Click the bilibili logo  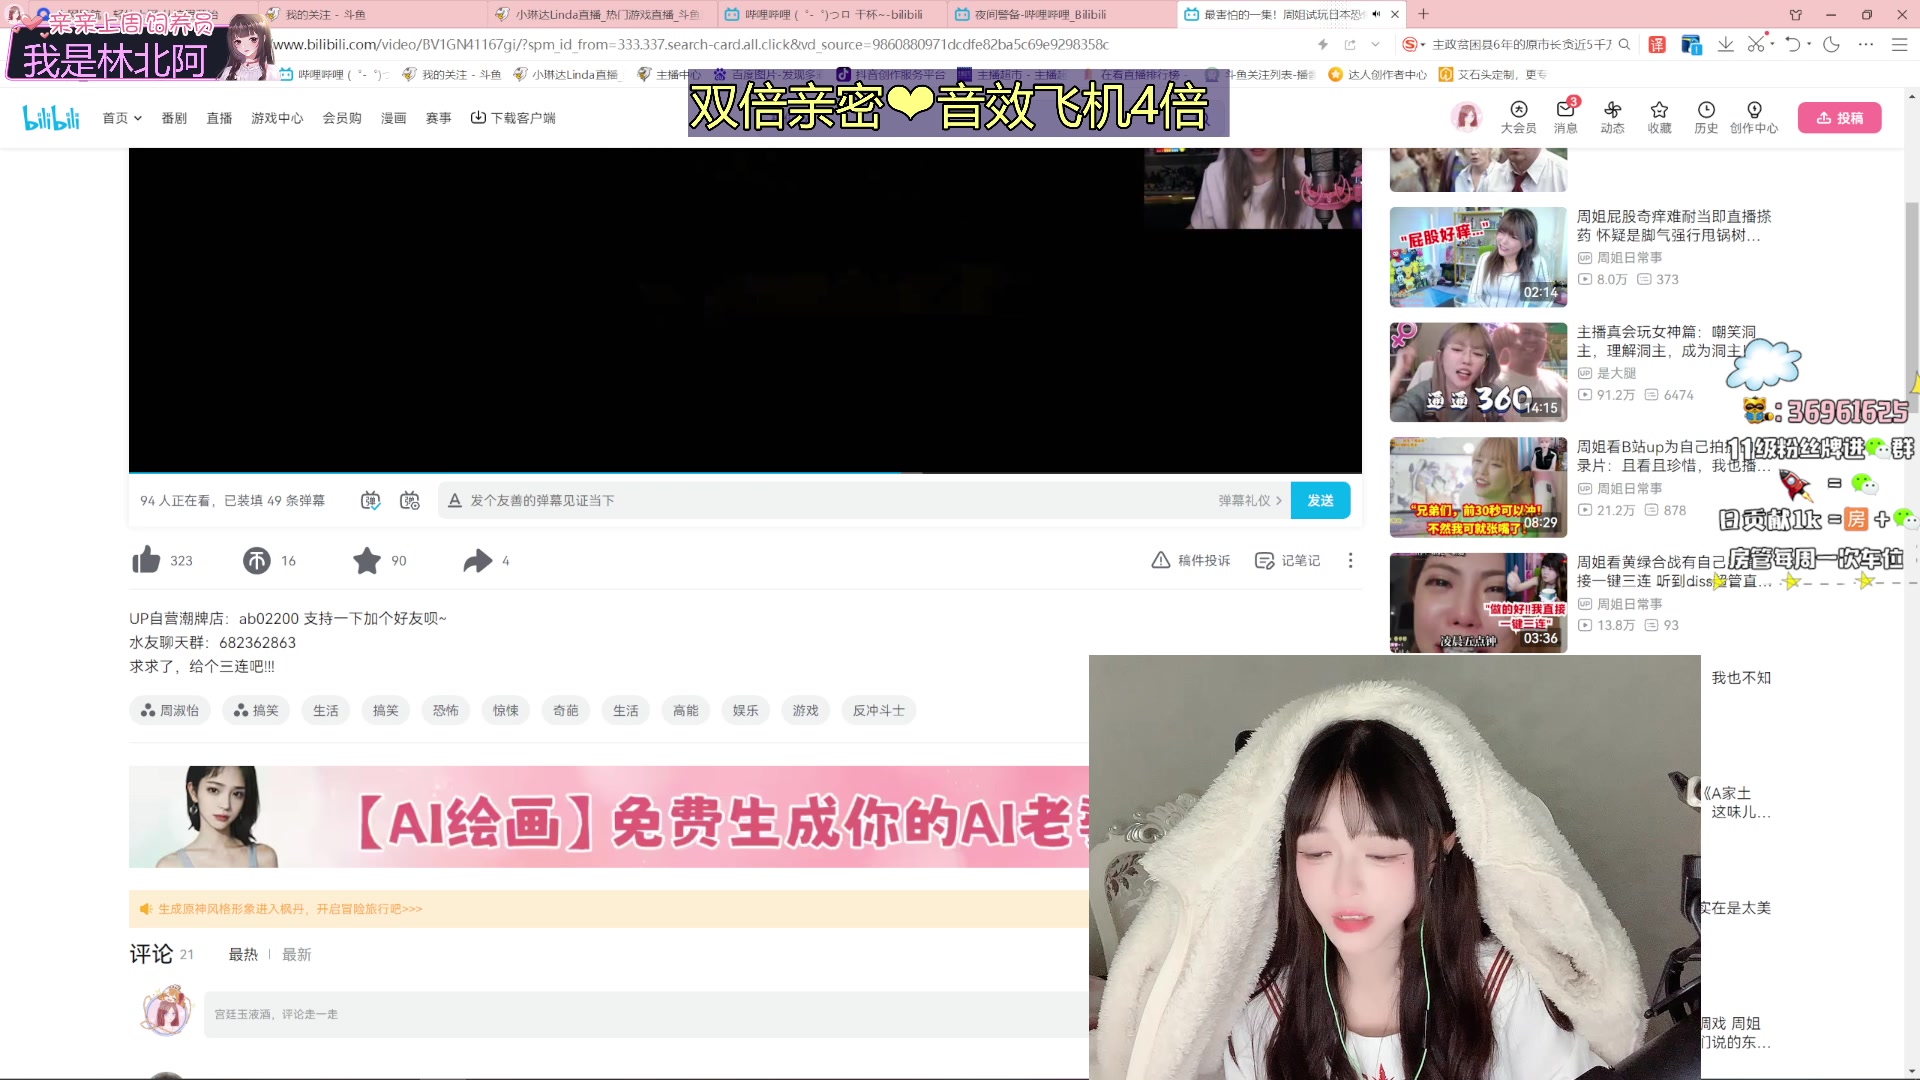(x=51, y=118)
